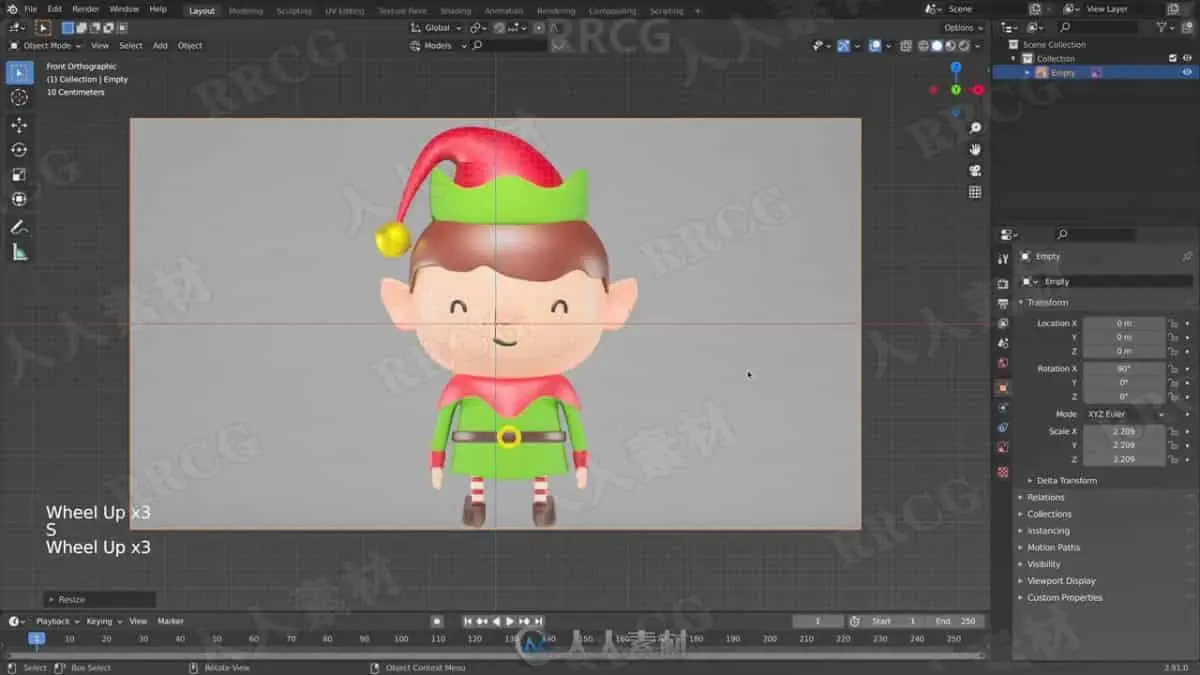Click the hand pan view icon
The image size is (1200, 675).
(x=975, y=149)
